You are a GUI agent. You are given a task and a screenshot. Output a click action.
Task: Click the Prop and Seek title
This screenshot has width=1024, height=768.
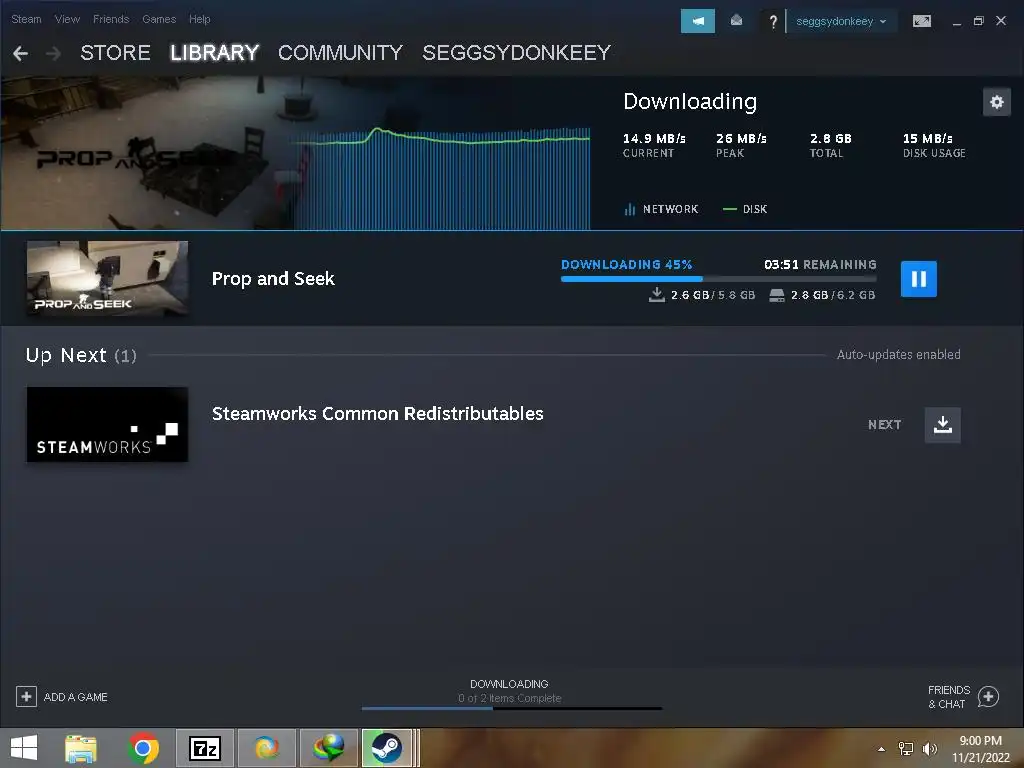(273, 279)
